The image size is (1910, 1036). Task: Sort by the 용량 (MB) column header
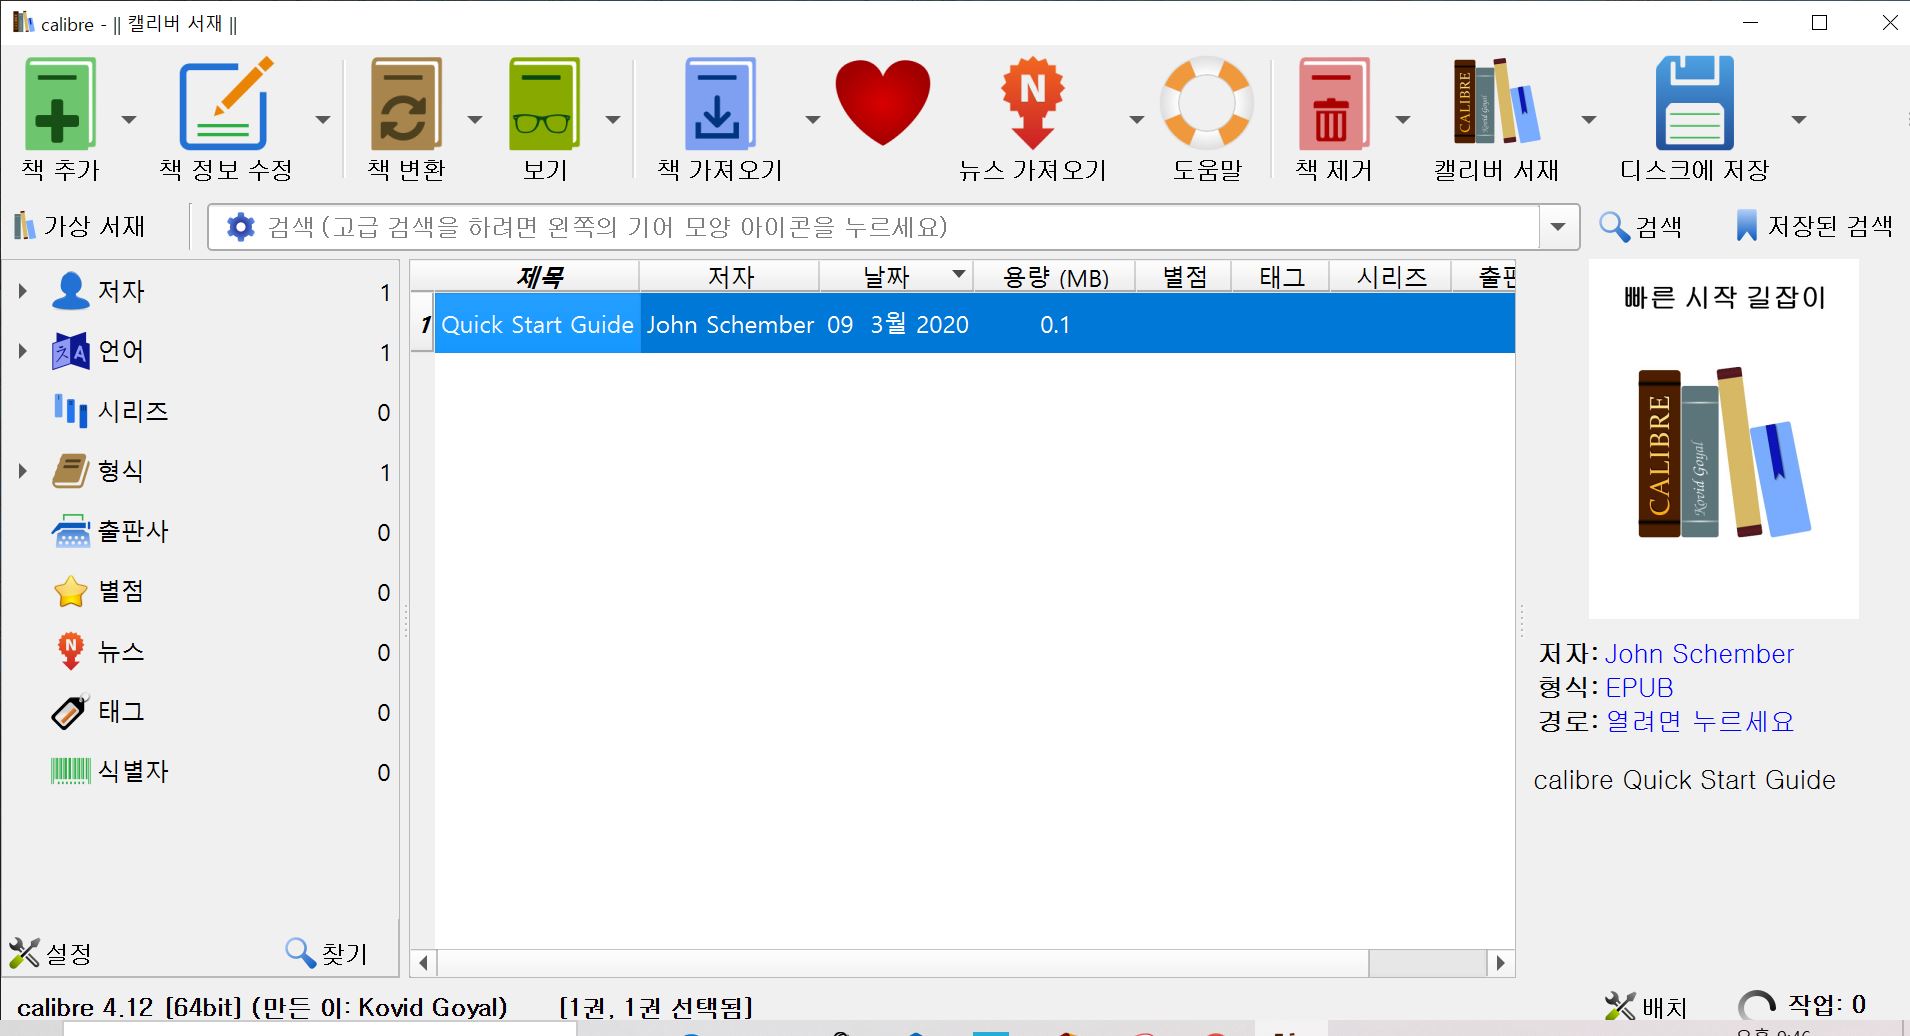[1055, 276]
